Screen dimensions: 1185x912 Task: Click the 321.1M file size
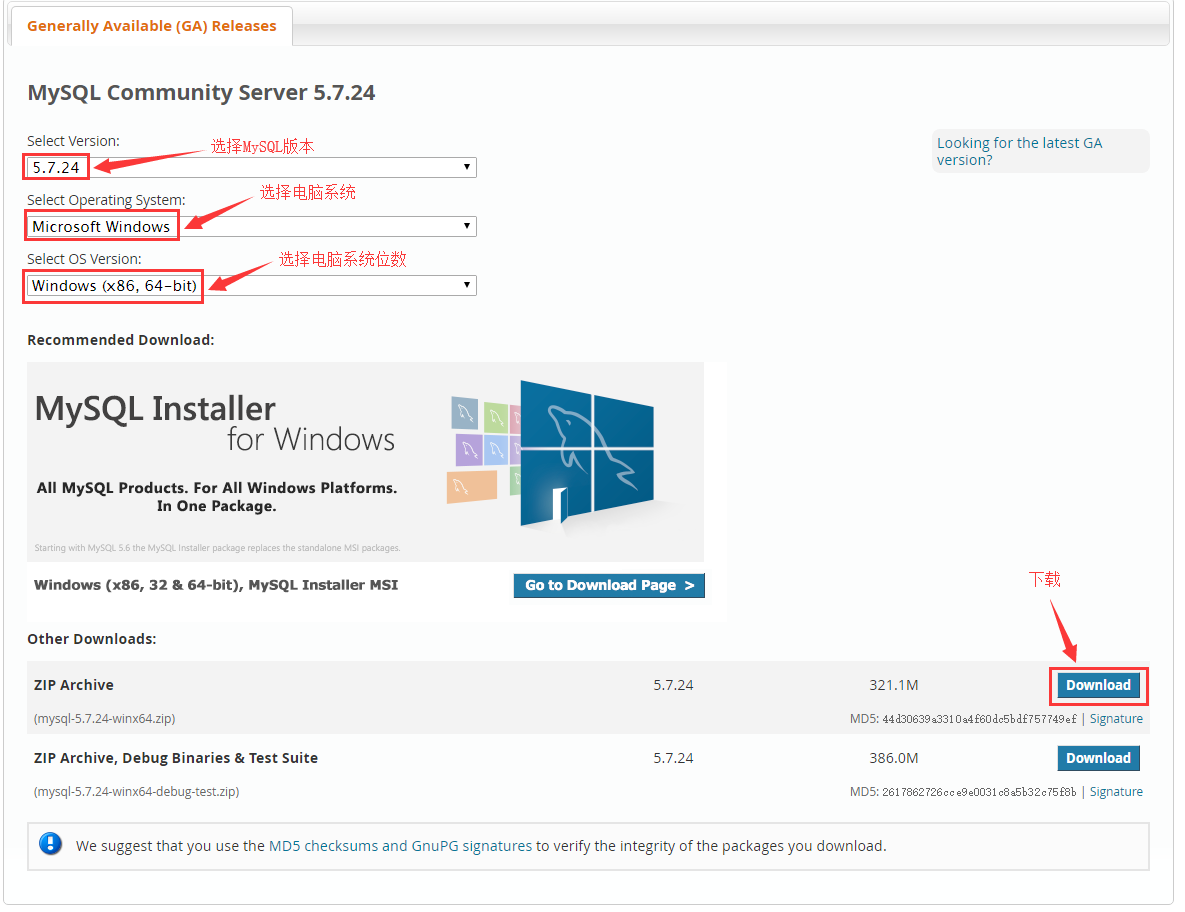(x=893, y=685)
